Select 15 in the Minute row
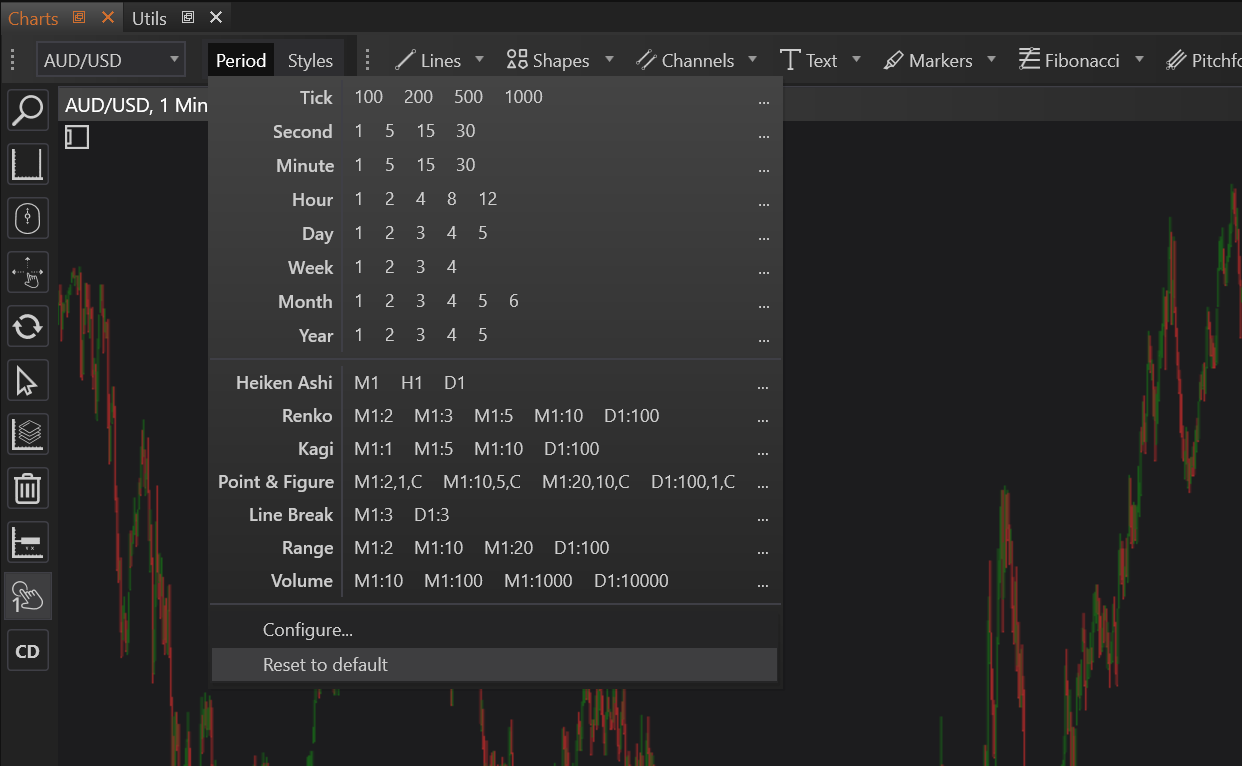 click(x=426, y=165)
